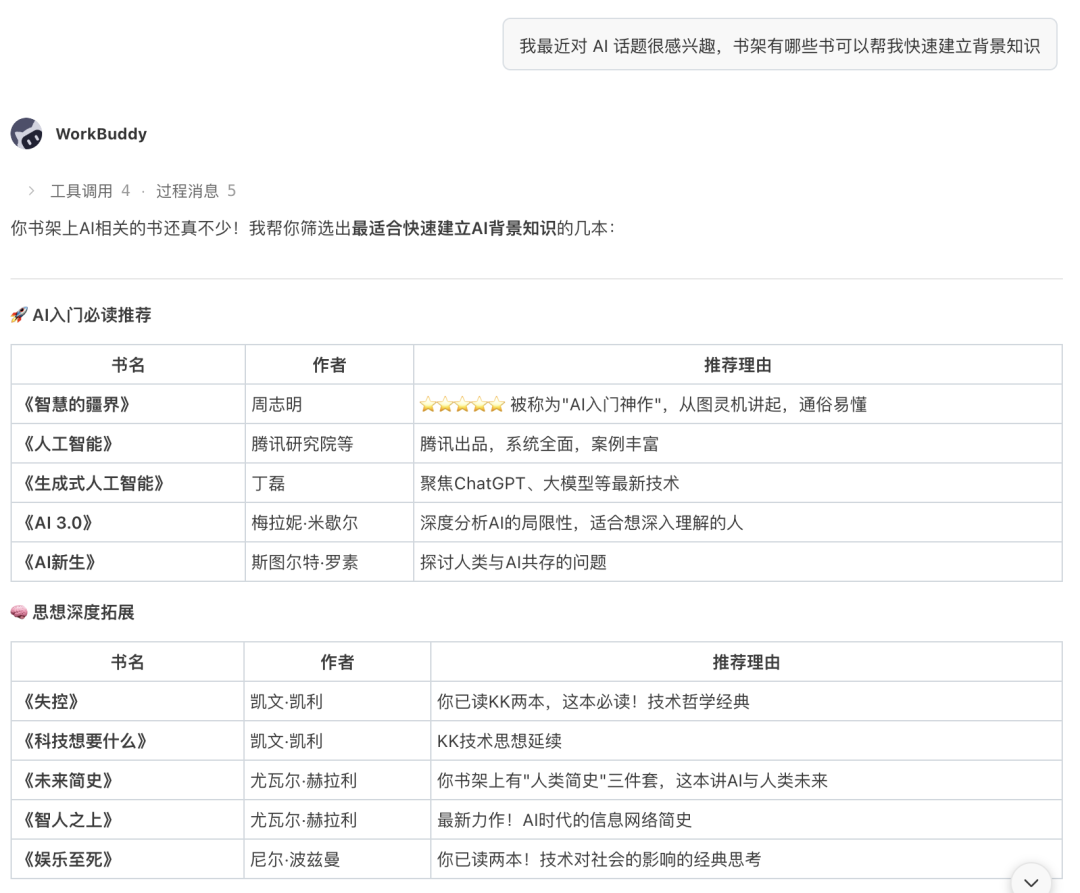Click the user message about AI 话题
Viewport: 1080px width, 893px height.
coord(780,45)
